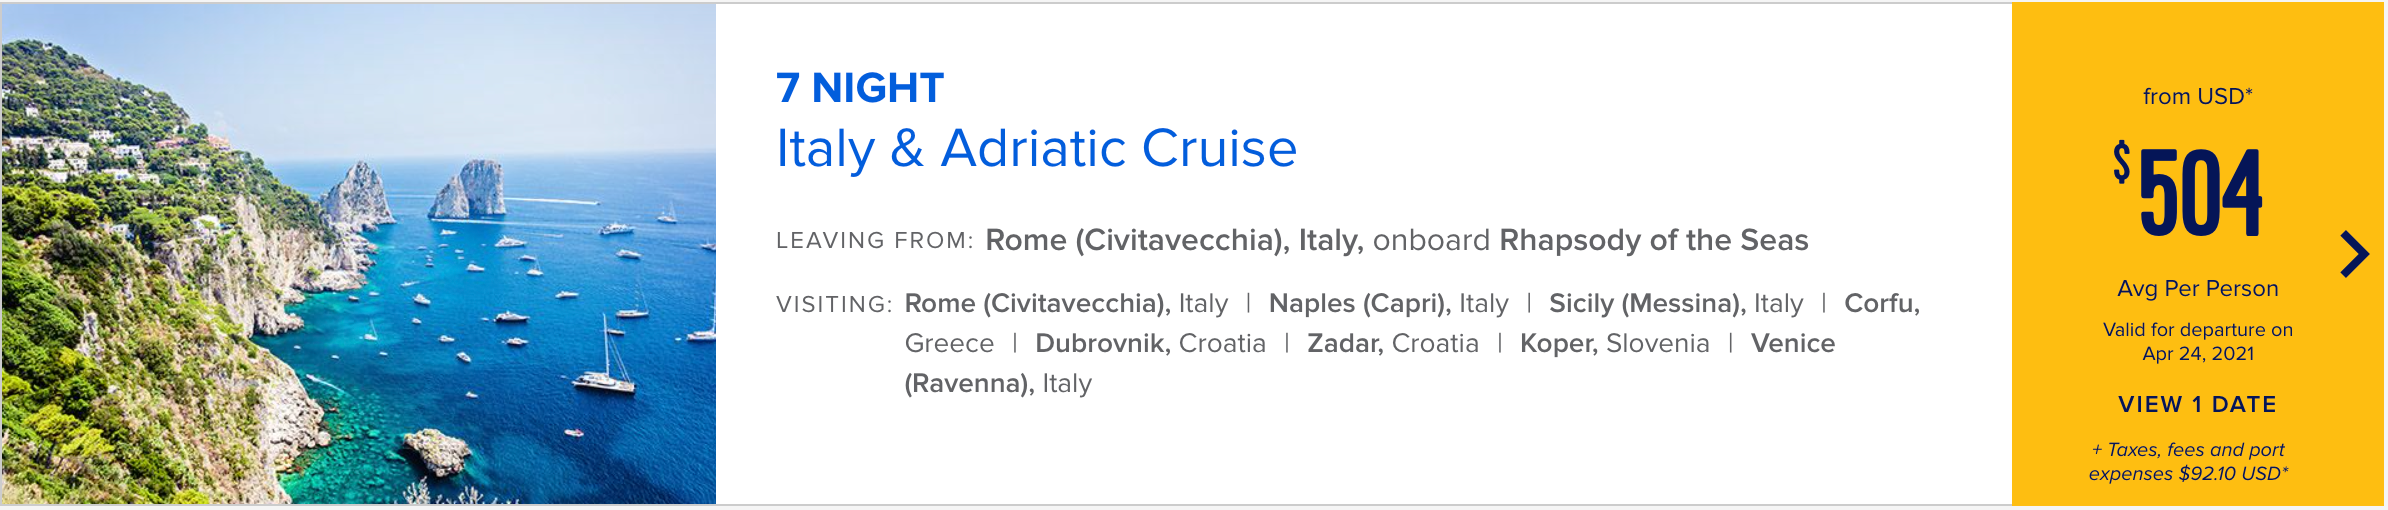
Task: Open the Capri coastline cruise photo
Action: (x=358, y=254)
